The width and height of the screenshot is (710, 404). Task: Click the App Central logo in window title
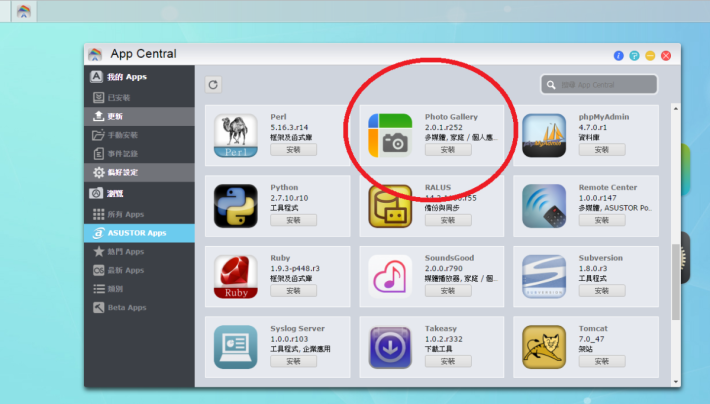point(95,54)
